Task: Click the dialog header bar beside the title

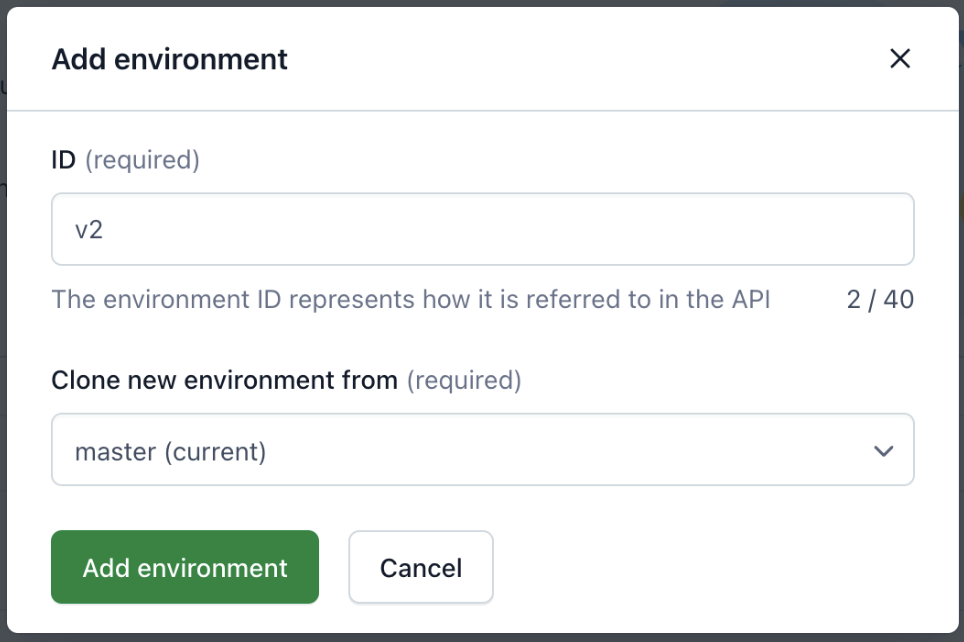Action: (580, 59)
